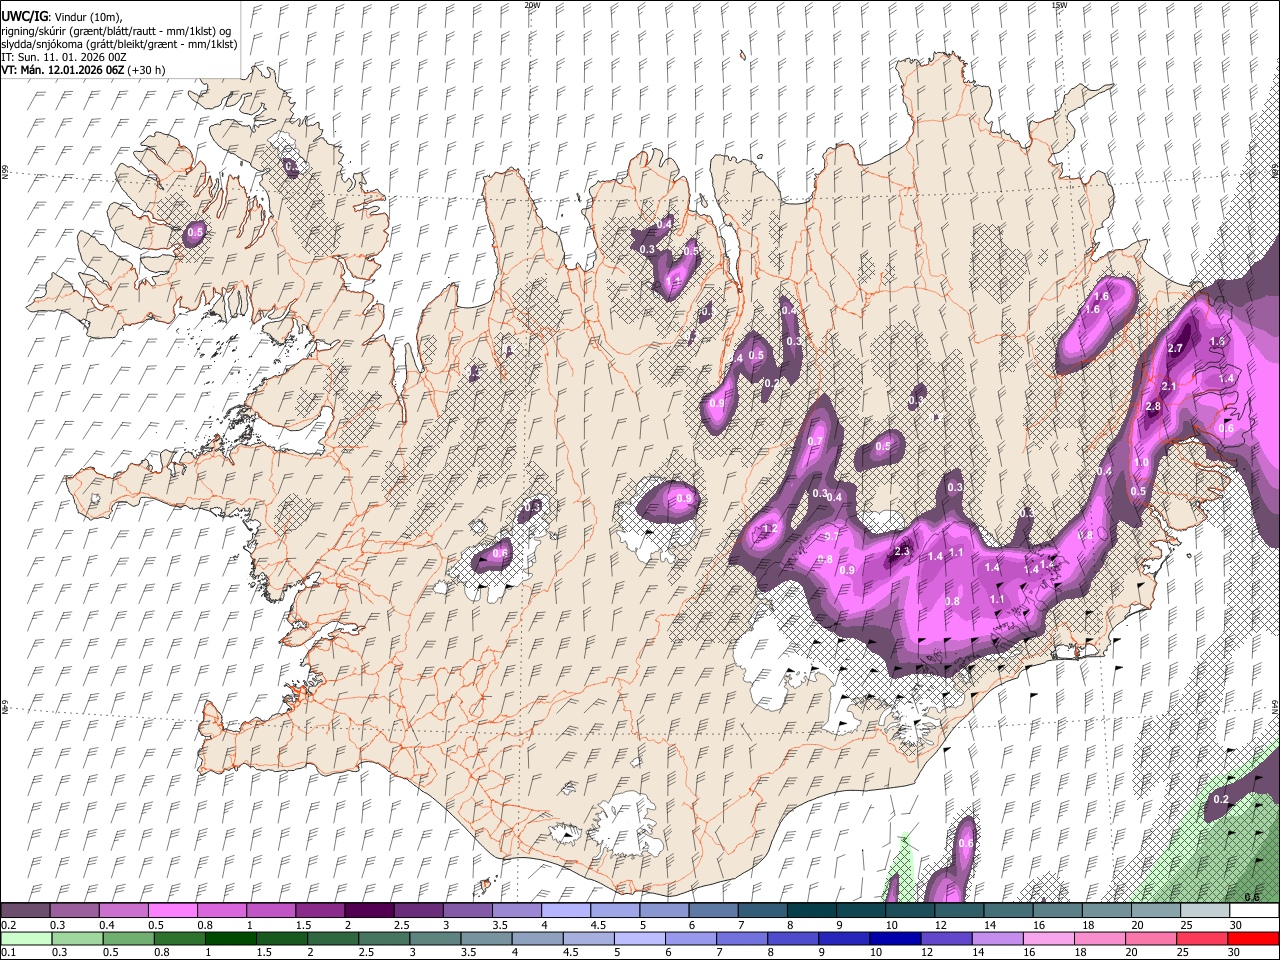Click the snow-scale swatch starting at 14
The height and width of the screenshot is (960, 1280).
[1009, 911]
